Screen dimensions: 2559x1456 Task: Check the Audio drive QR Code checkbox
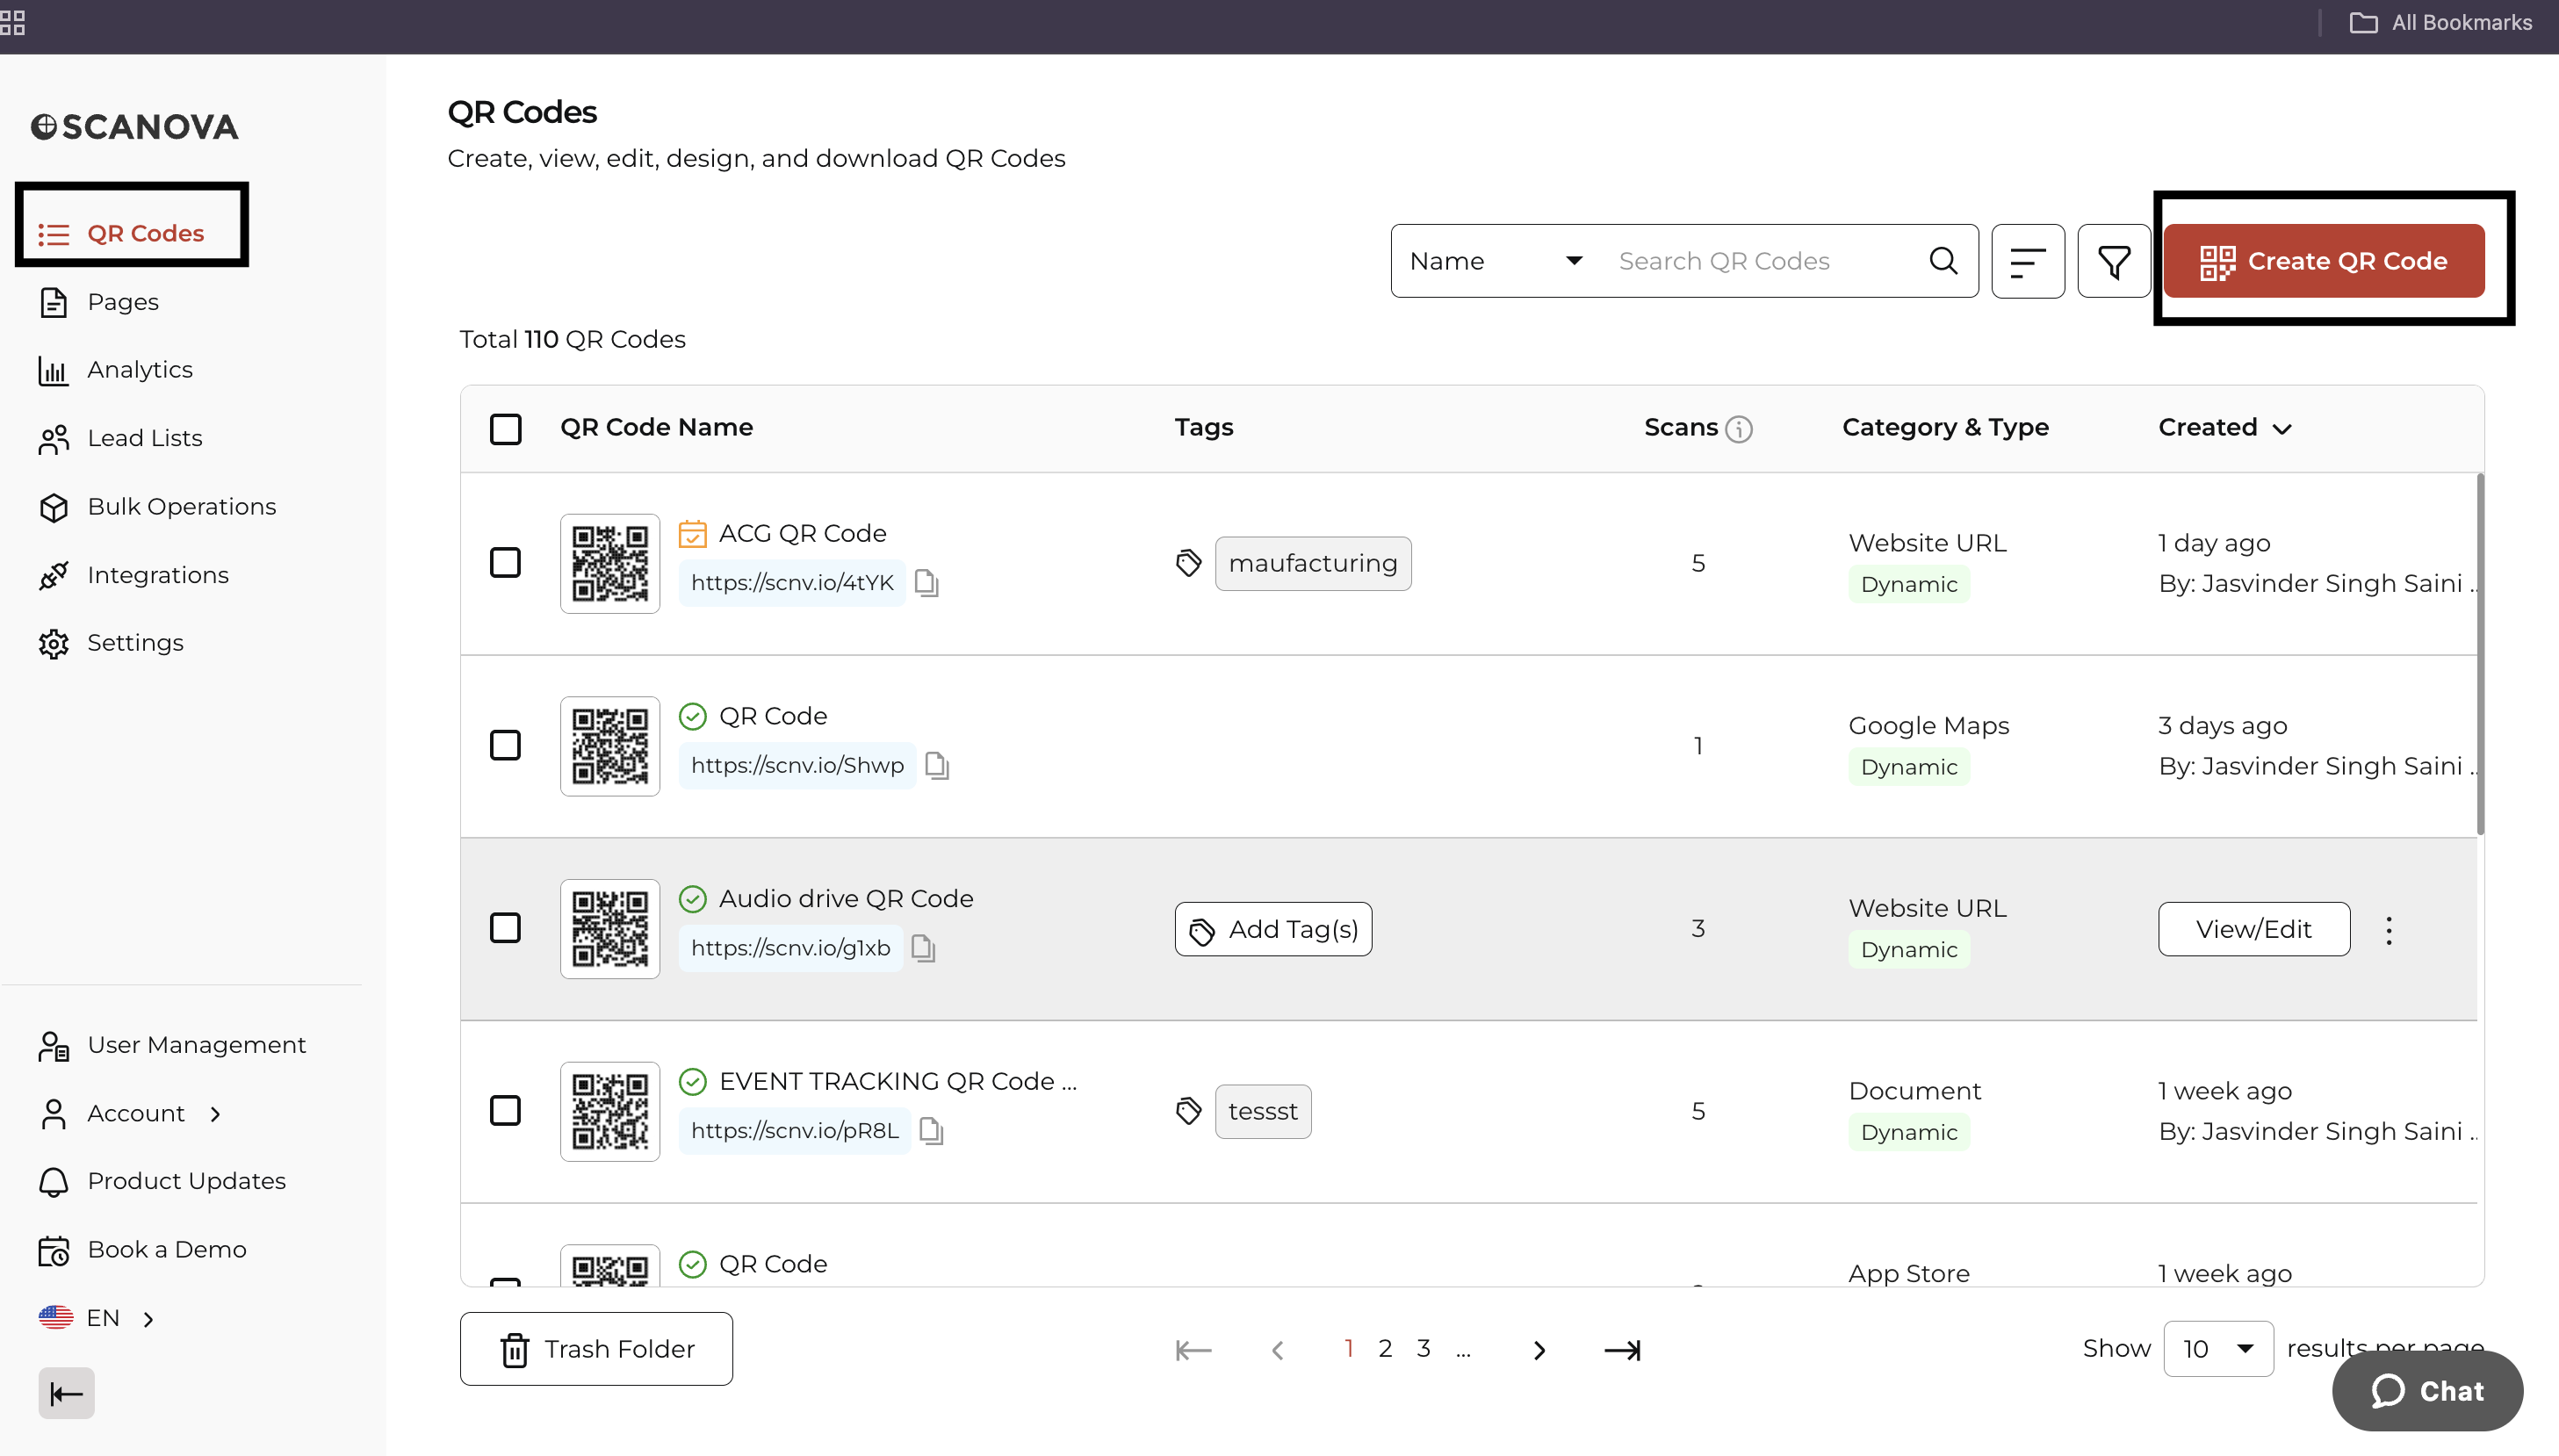[x=505, y=928]
